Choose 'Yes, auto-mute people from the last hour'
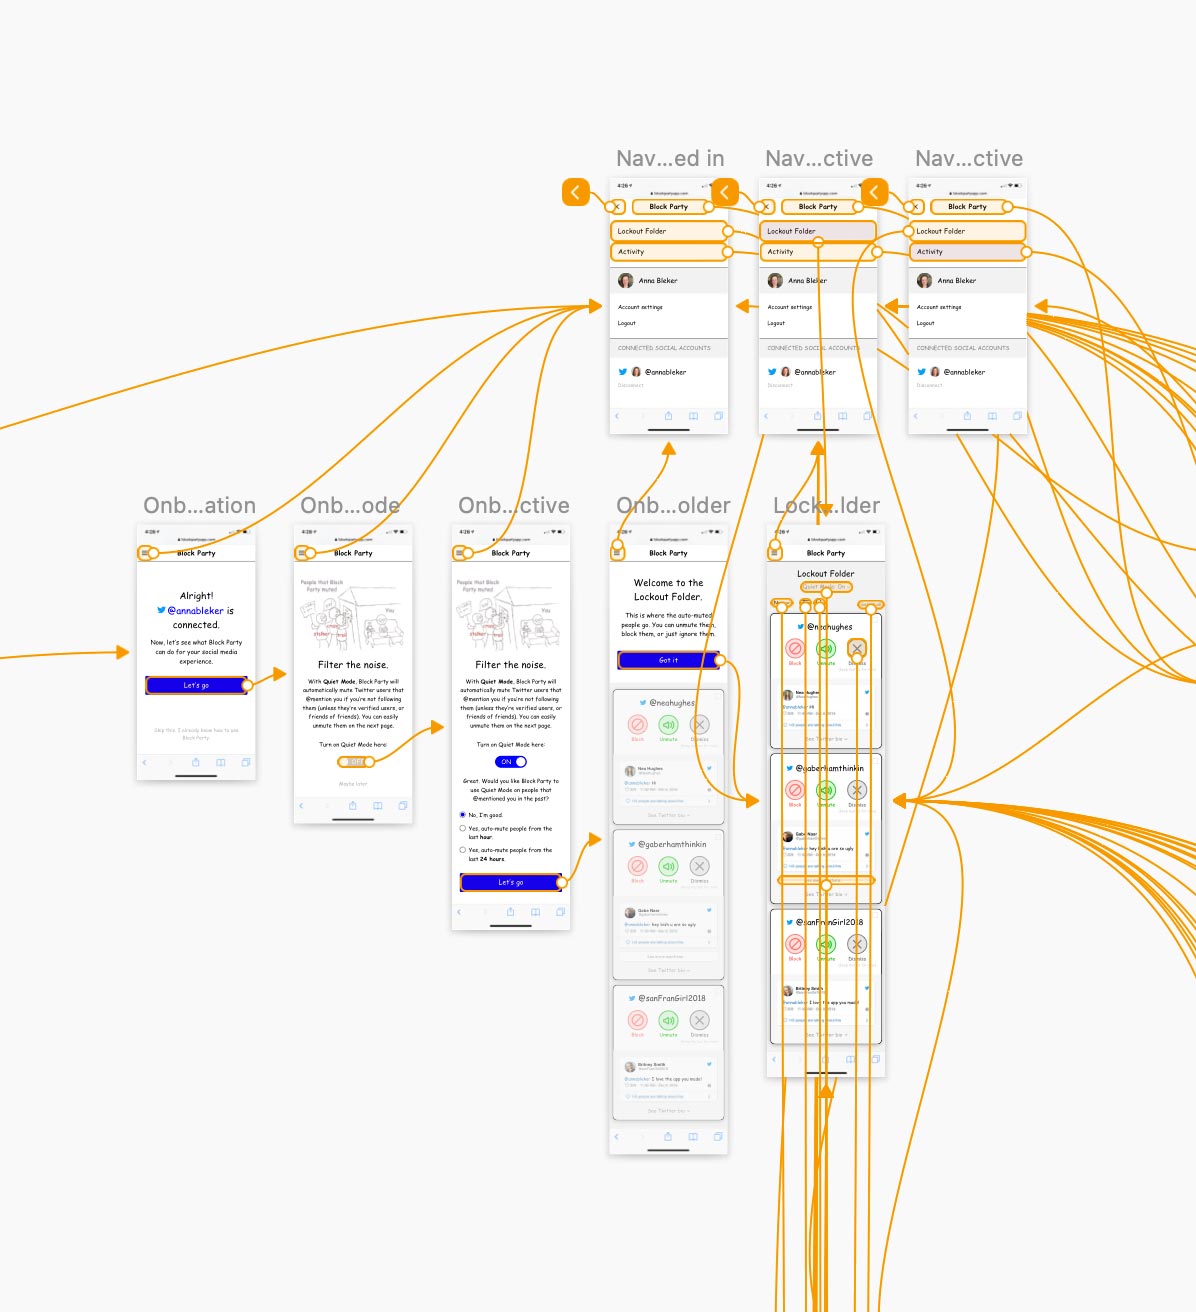Image resolution: width=1196 pixels, height=1312 pixels. (x=464, y=830)
